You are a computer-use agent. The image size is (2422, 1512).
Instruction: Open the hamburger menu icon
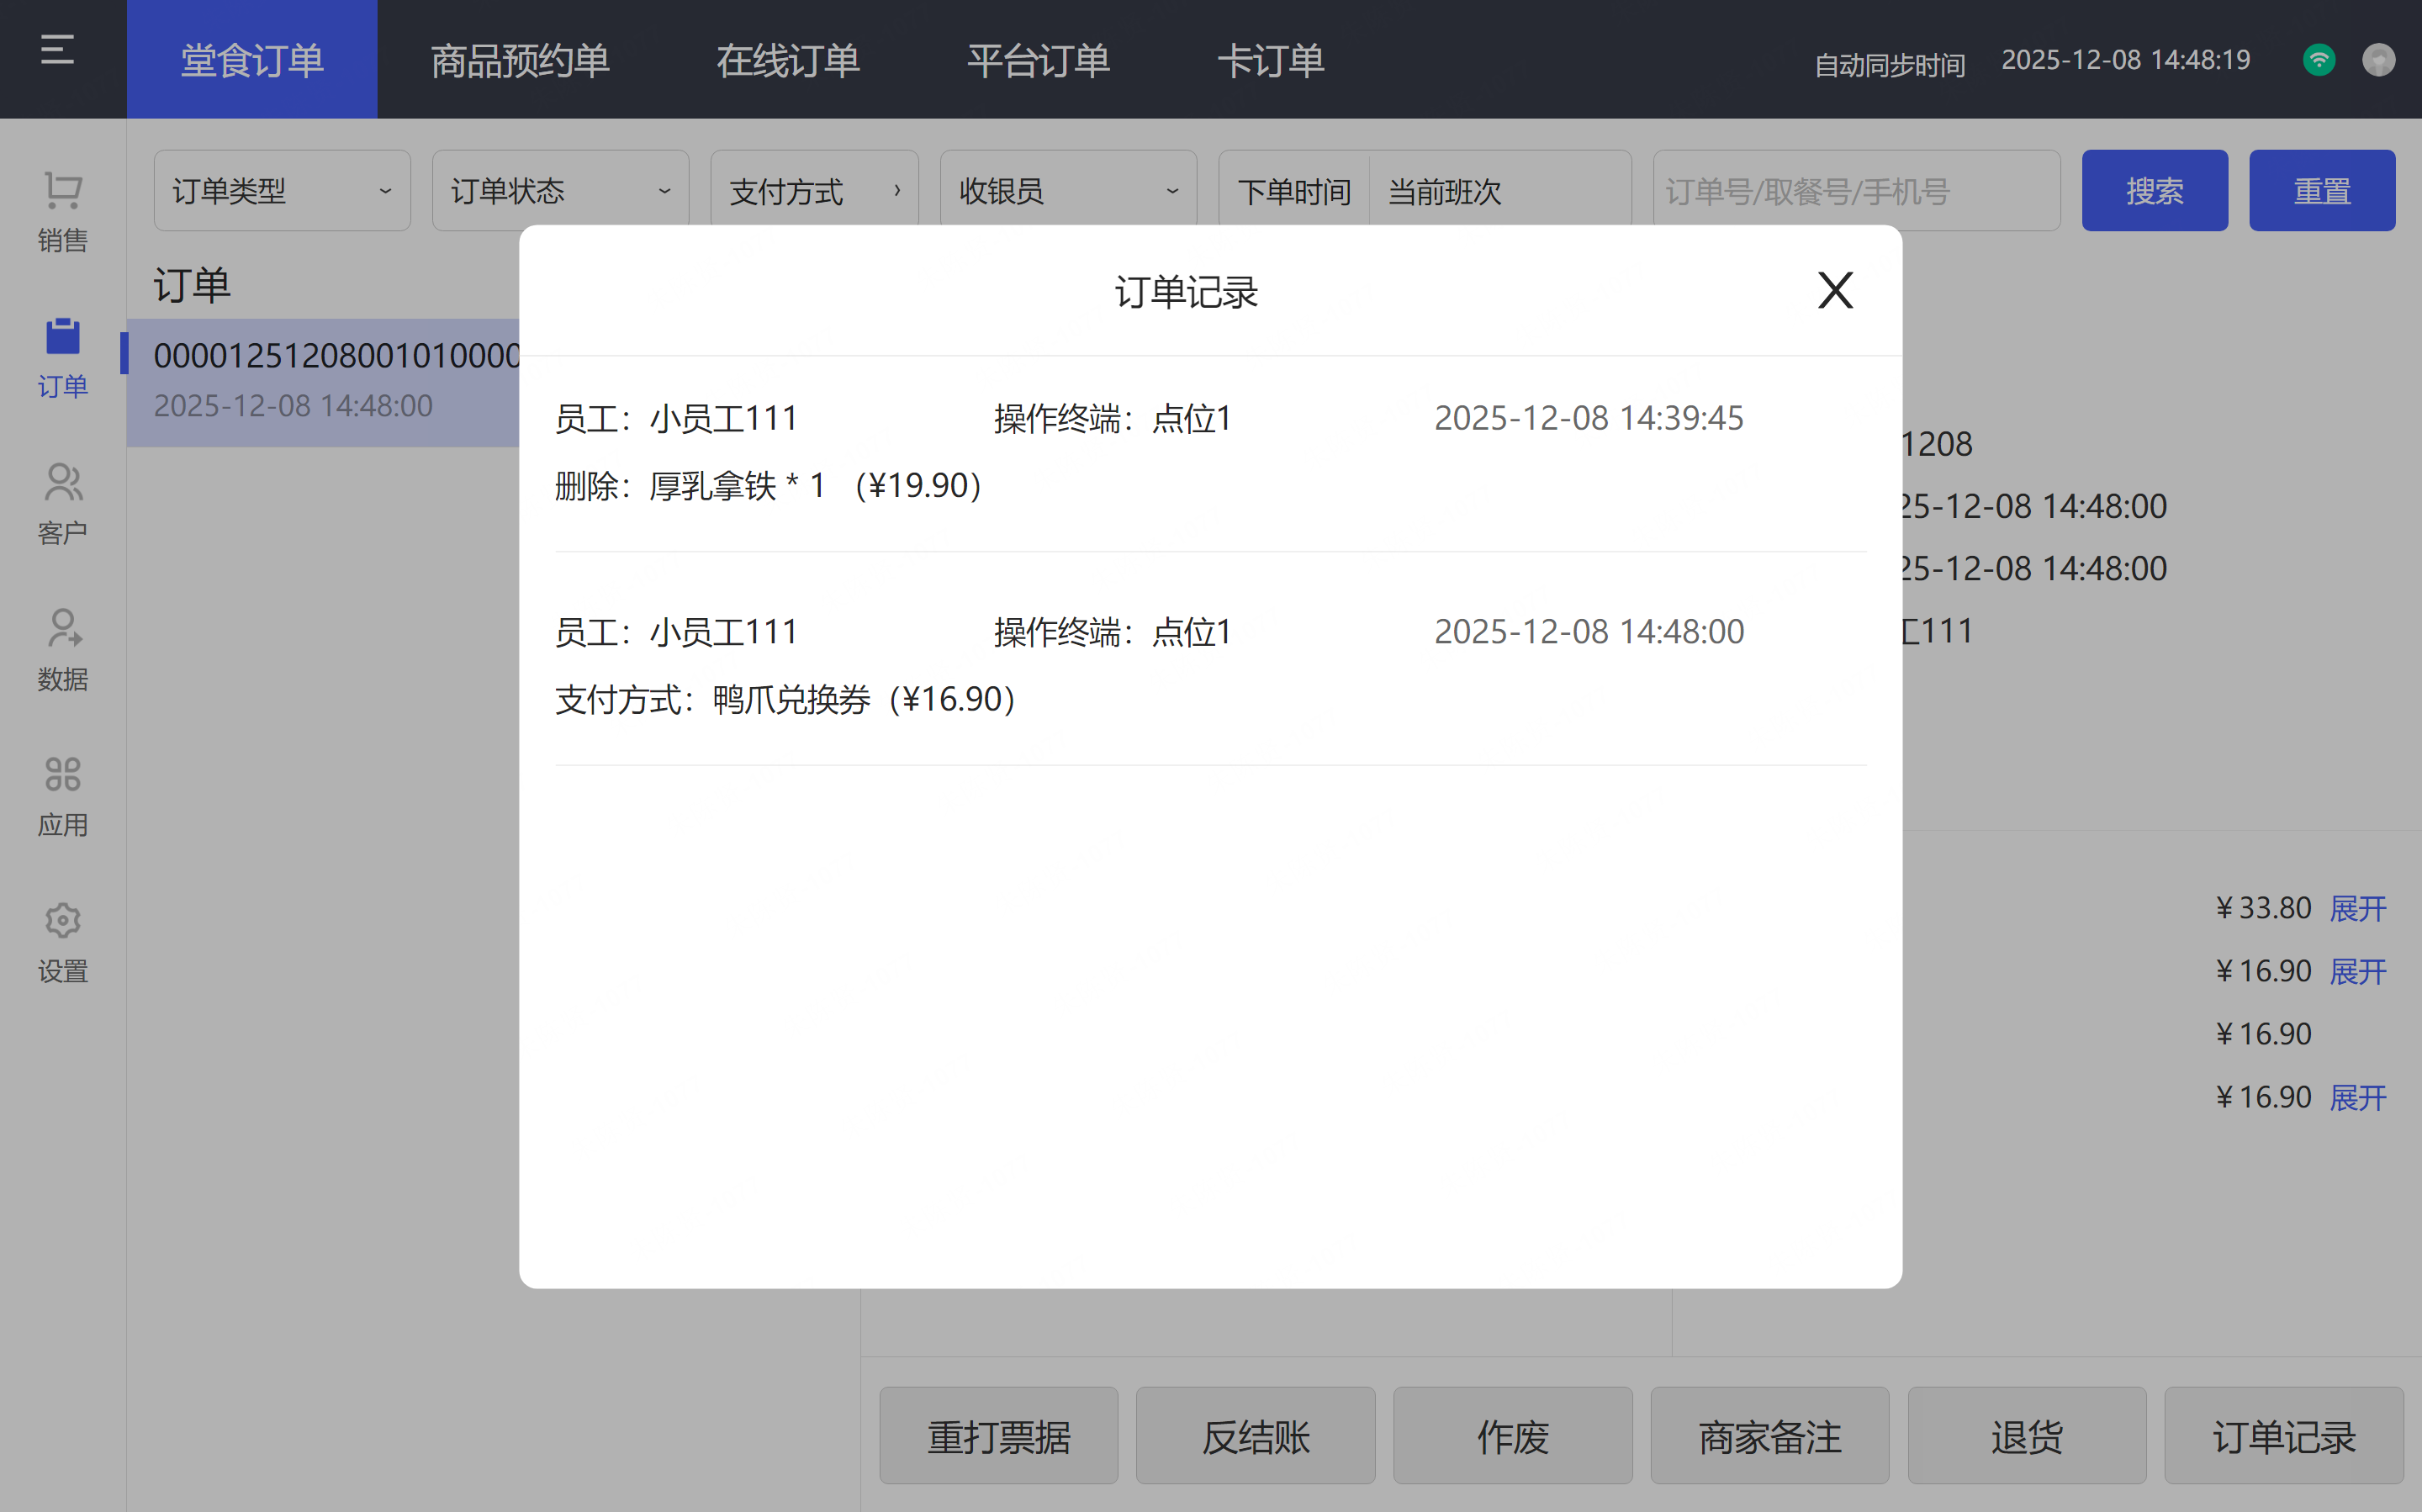click(x=57, y=50)
